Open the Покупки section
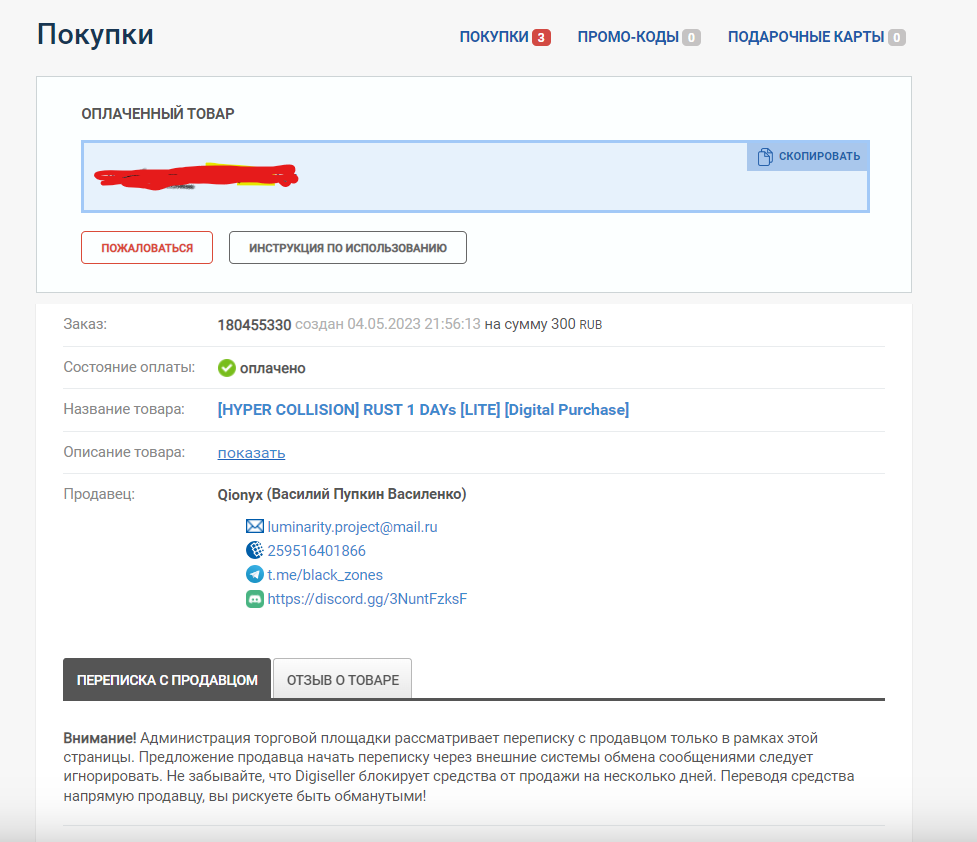 (x=493, y=37)
